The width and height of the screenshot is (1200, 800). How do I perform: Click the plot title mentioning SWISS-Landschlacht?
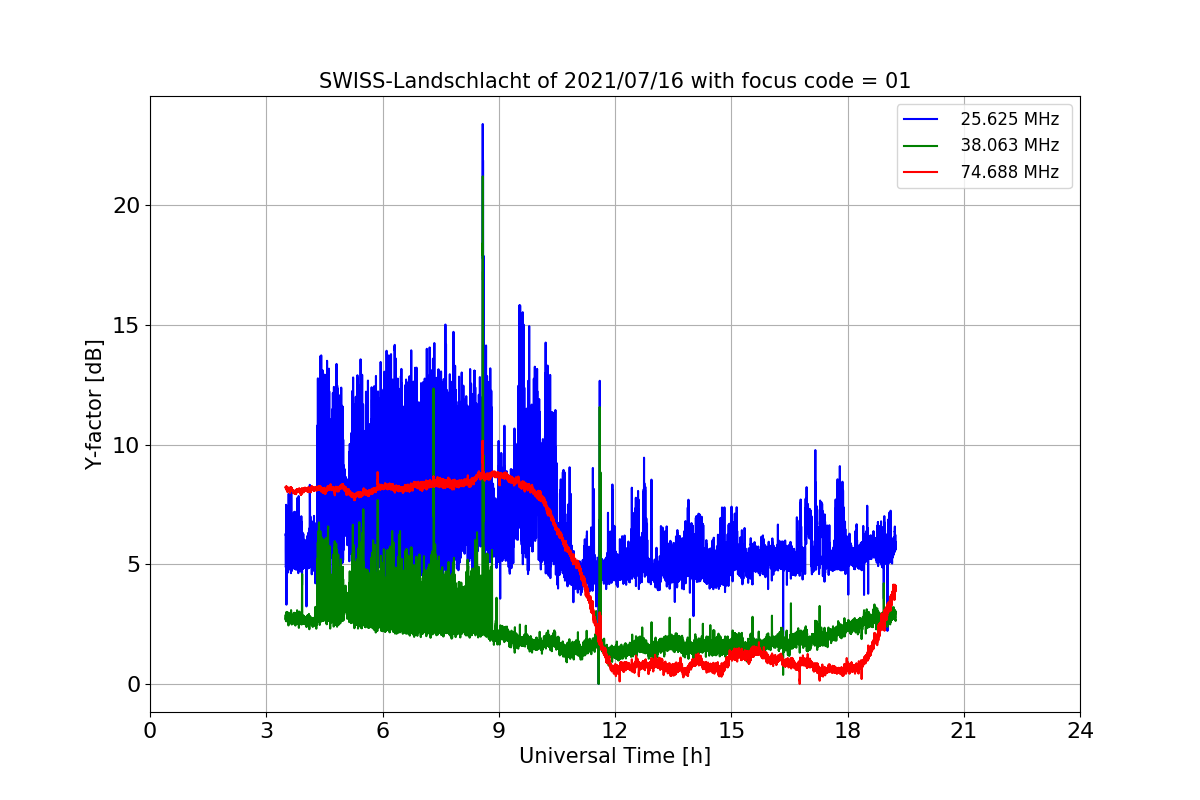coord(615,81)
